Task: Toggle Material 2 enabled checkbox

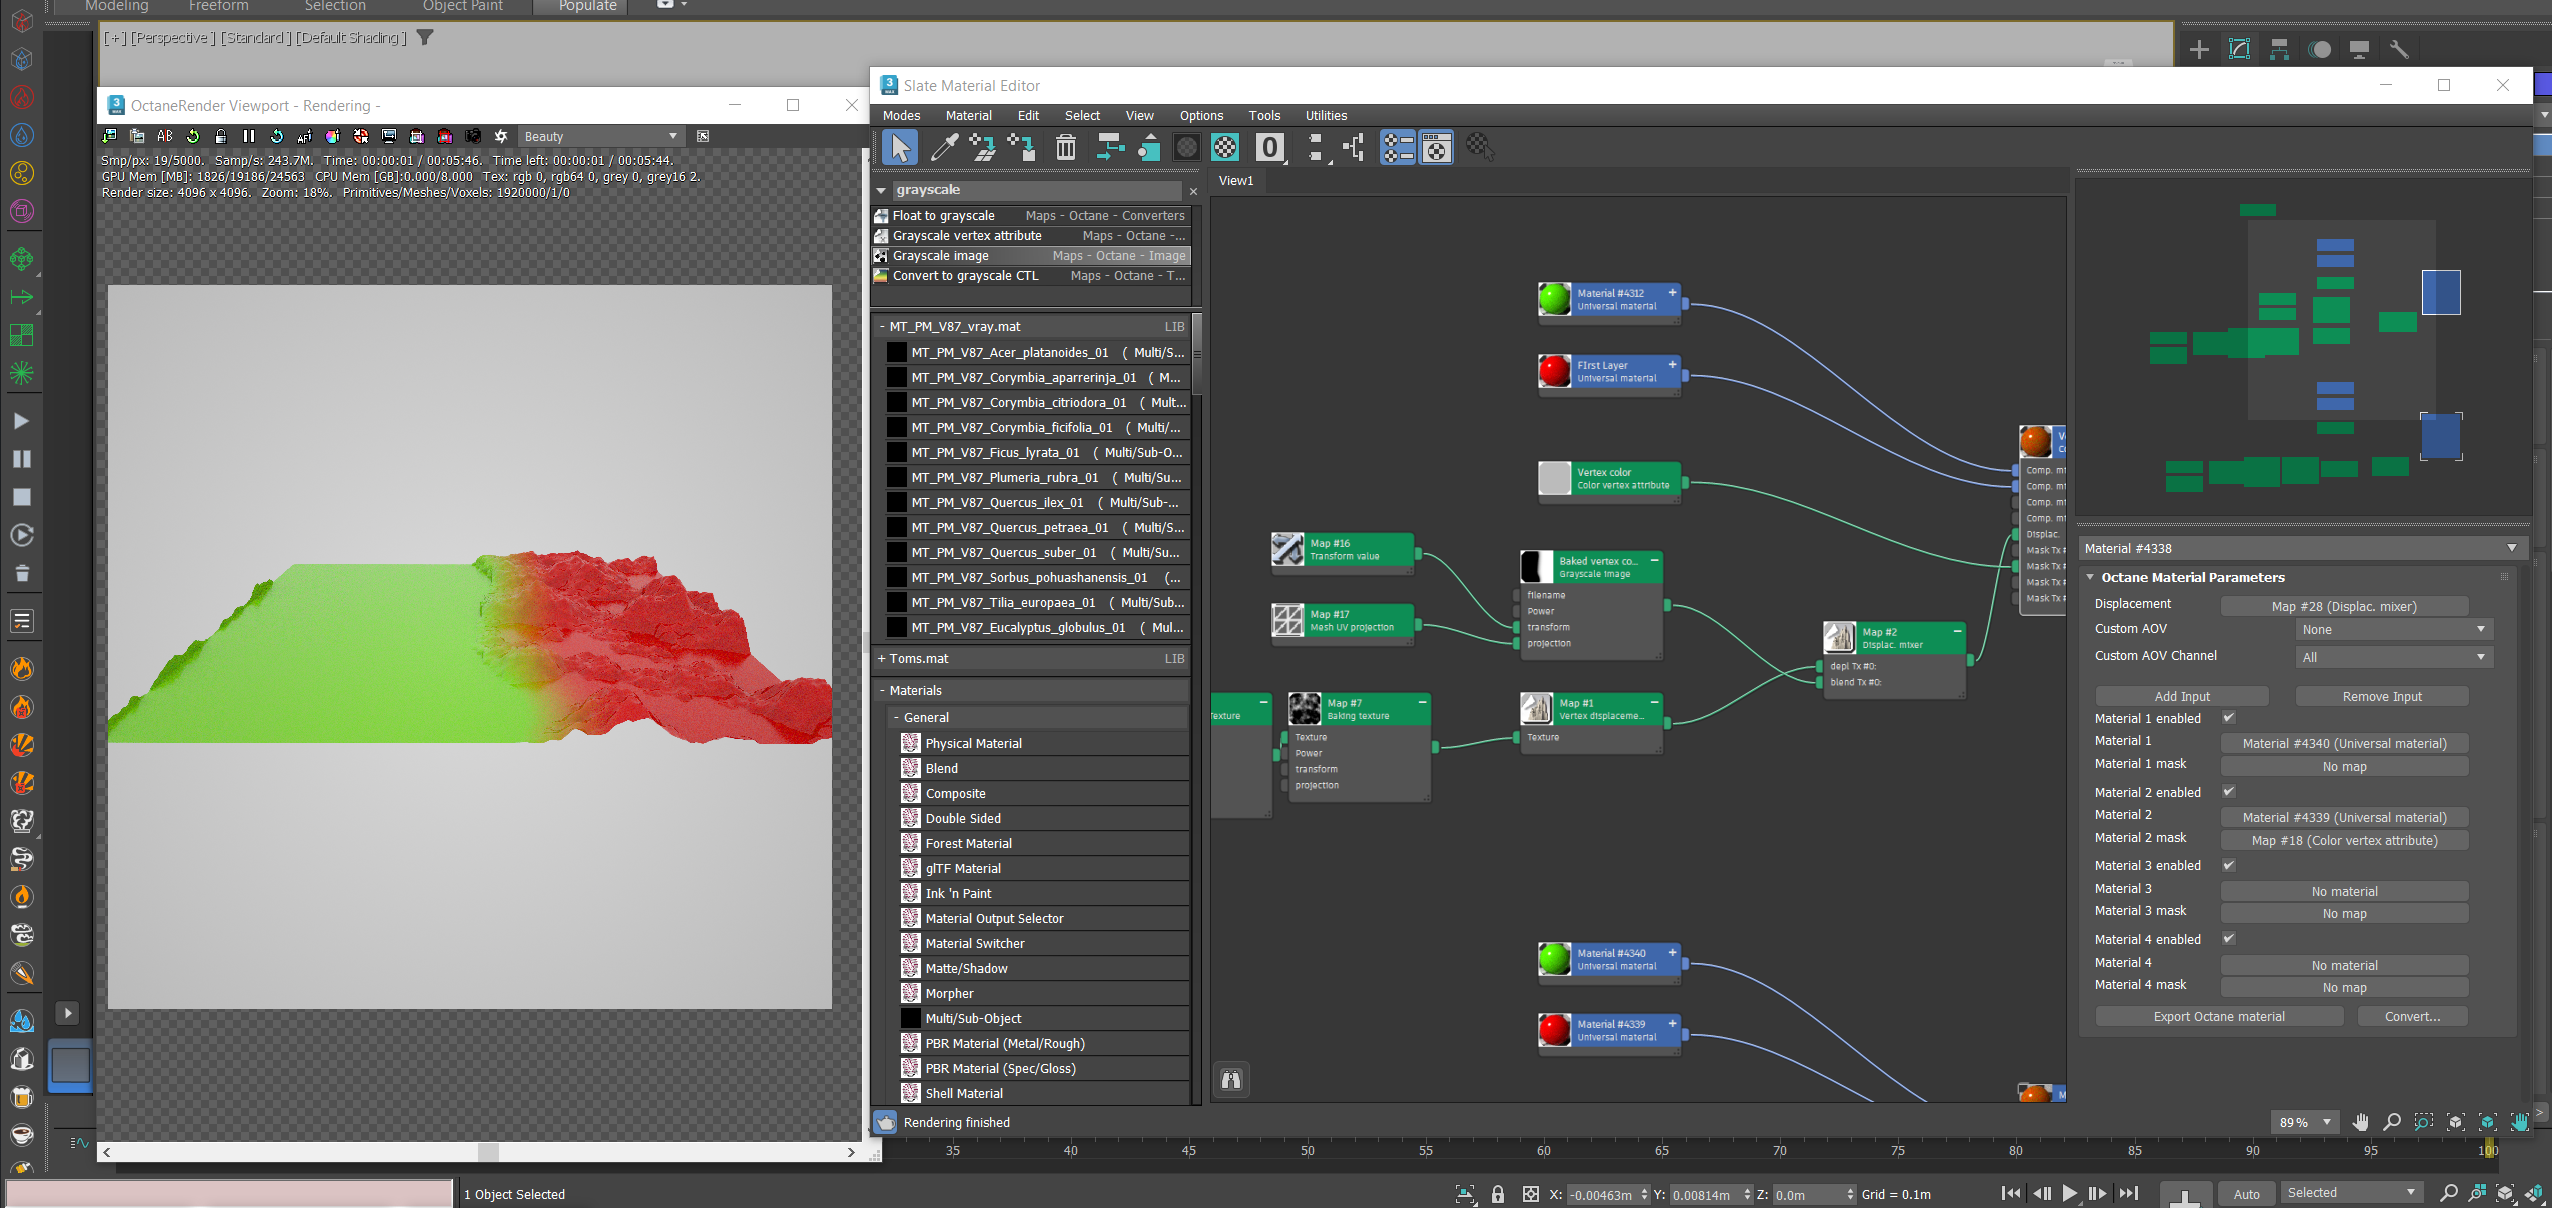Action: [x=2229, y=792]
